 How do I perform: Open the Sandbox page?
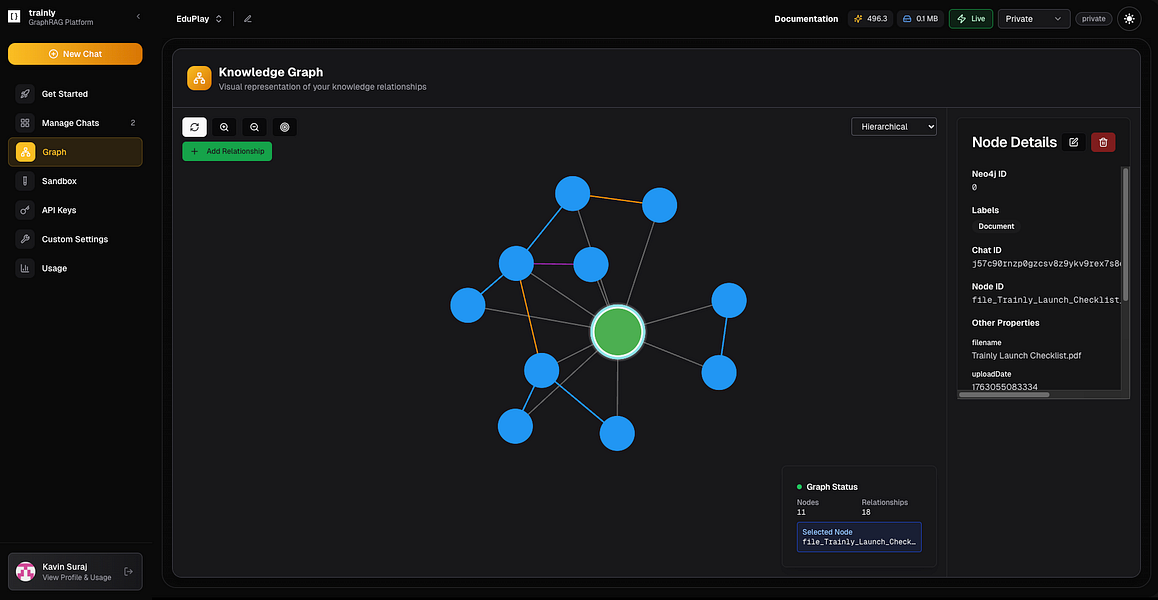coord(75,181)
